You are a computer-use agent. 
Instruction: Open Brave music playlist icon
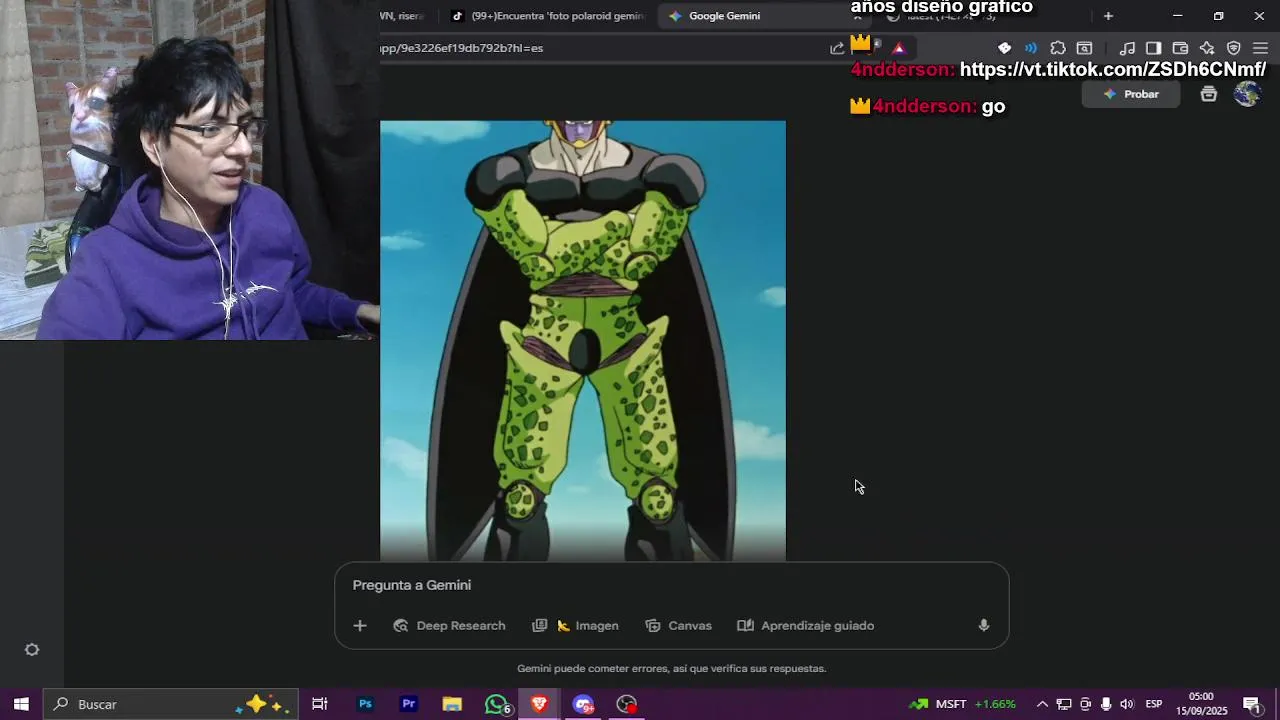1127,48
